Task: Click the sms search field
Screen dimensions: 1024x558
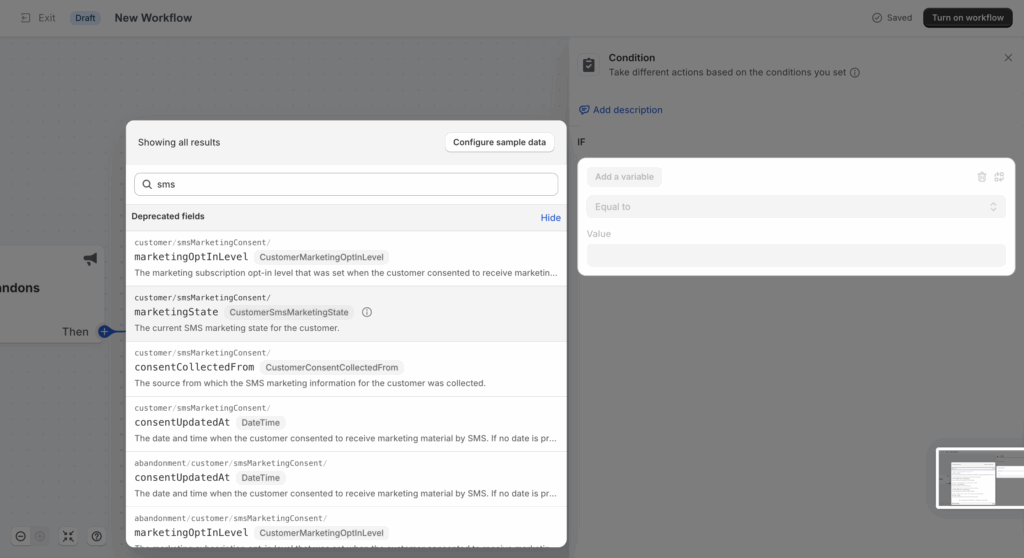Action: pos(346,184)
